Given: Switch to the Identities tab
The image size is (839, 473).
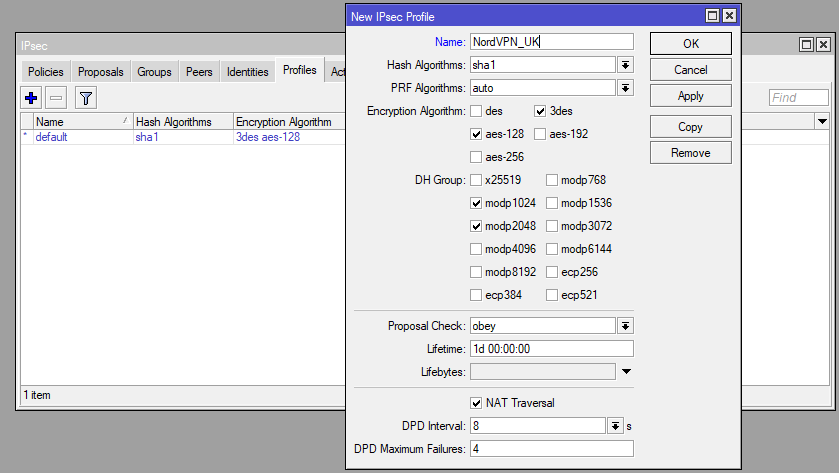Looking at the screenshot, I should (247, 72).
